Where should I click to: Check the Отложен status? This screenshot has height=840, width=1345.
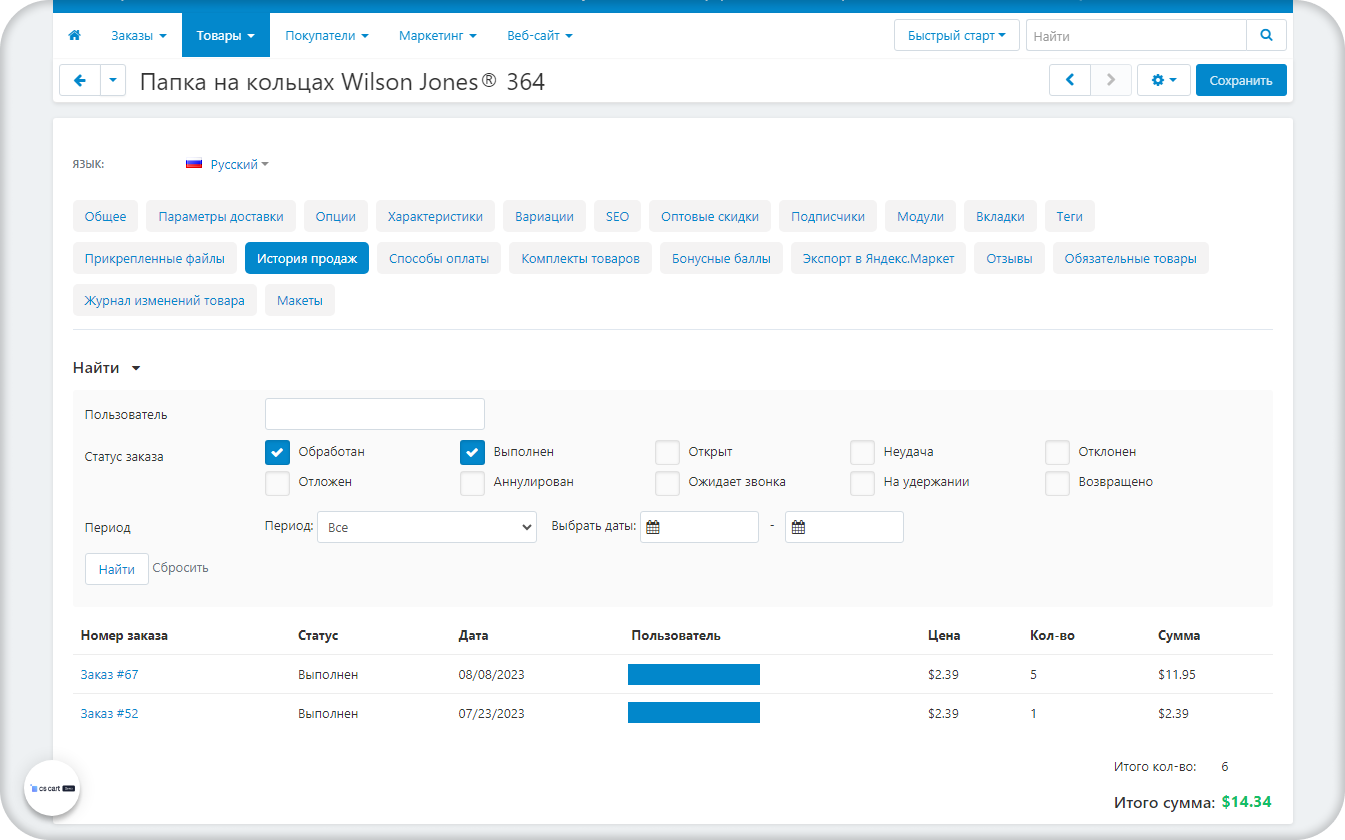click(x=277, y=482)
